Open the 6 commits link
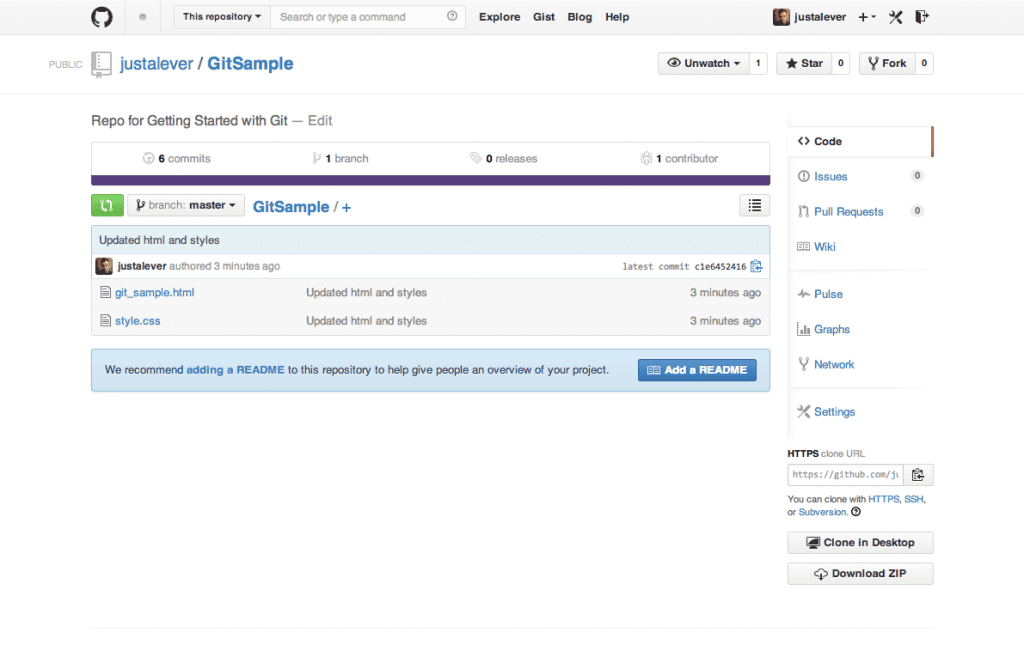The image size is (1024, 657). (177, 158)
